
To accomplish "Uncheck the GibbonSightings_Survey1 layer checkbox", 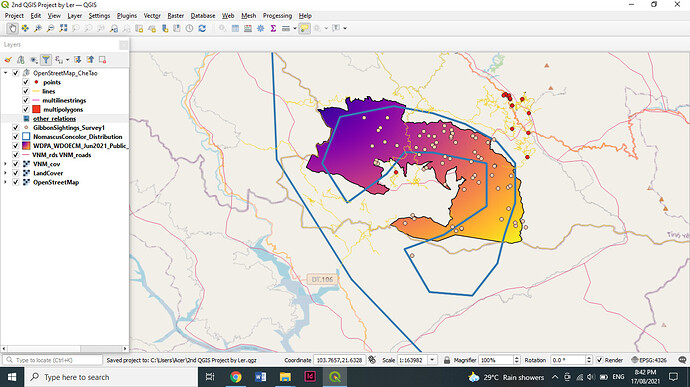I will 16,128.
